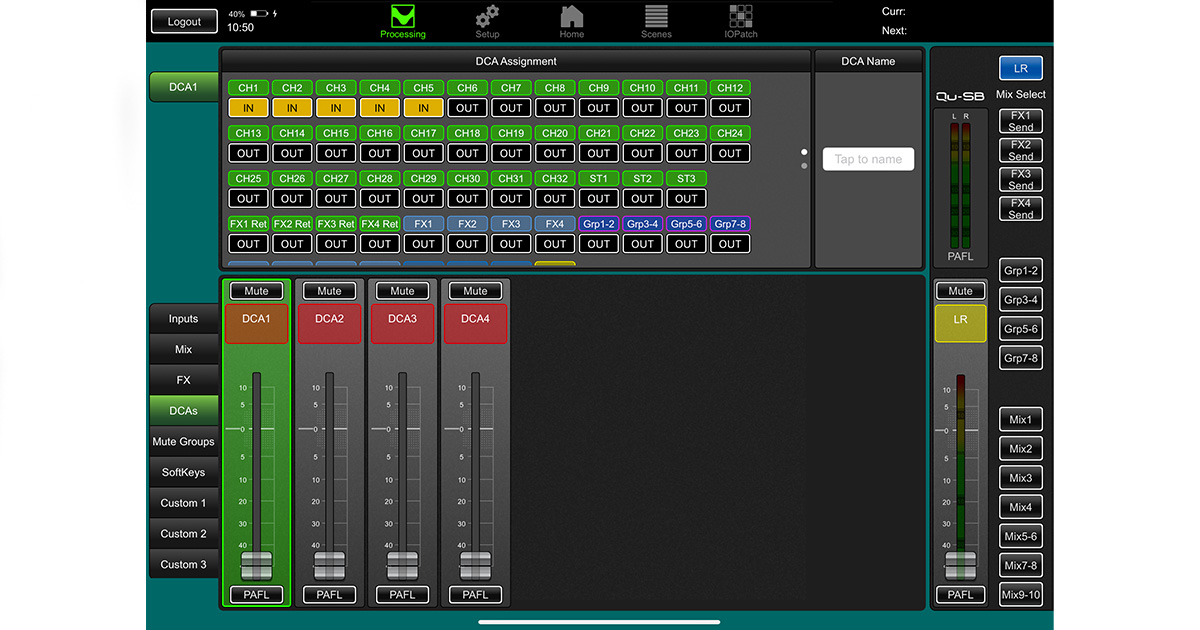Open the Custom 1 layer tab
Screen dimensions: 1200x630
183,503
